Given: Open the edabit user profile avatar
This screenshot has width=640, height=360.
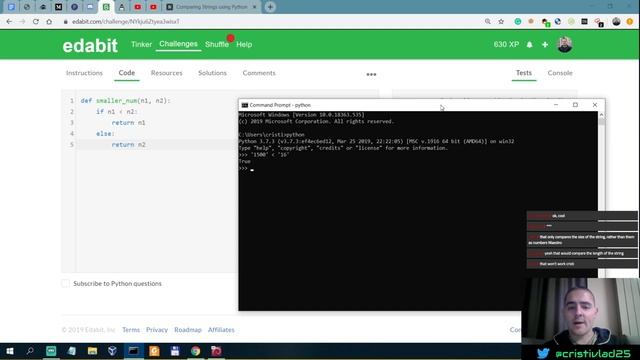Looking at the screenshot, I should [x=564, y=44].
